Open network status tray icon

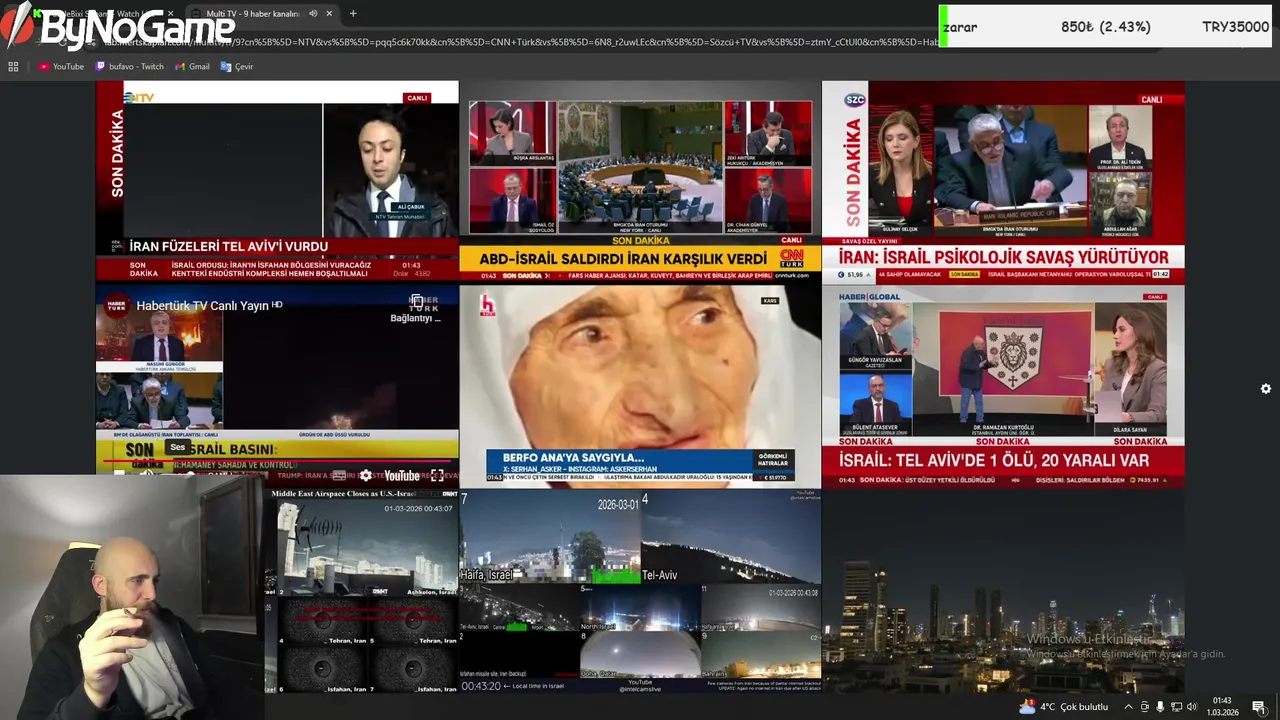click(x=1176, y=707)
